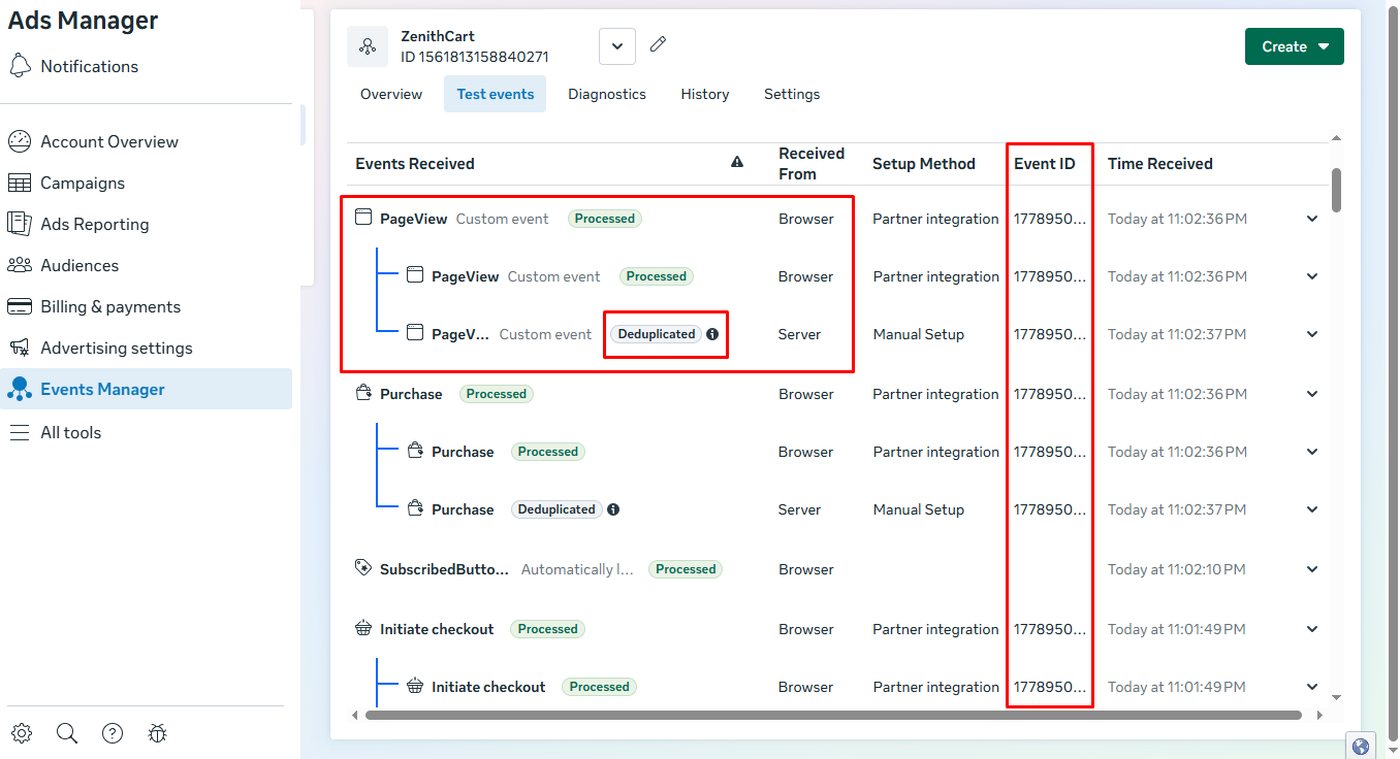Image resolution: width=1400 pixels, height=759 pixels.
Task: Click the Deduplicated badge on PageView row
Action: point(657,334)
